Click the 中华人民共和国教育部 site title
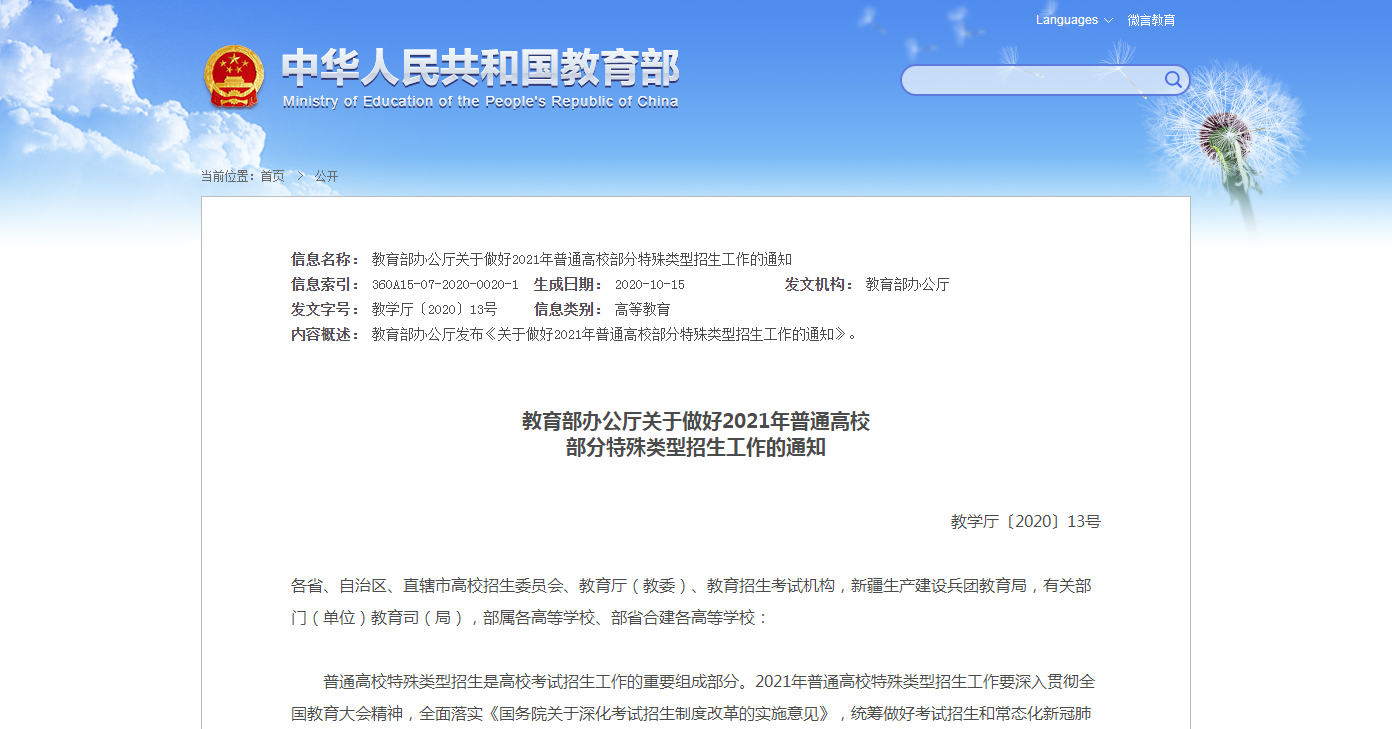The width and height of the screenshot is (1392, 729). (480, 68)
